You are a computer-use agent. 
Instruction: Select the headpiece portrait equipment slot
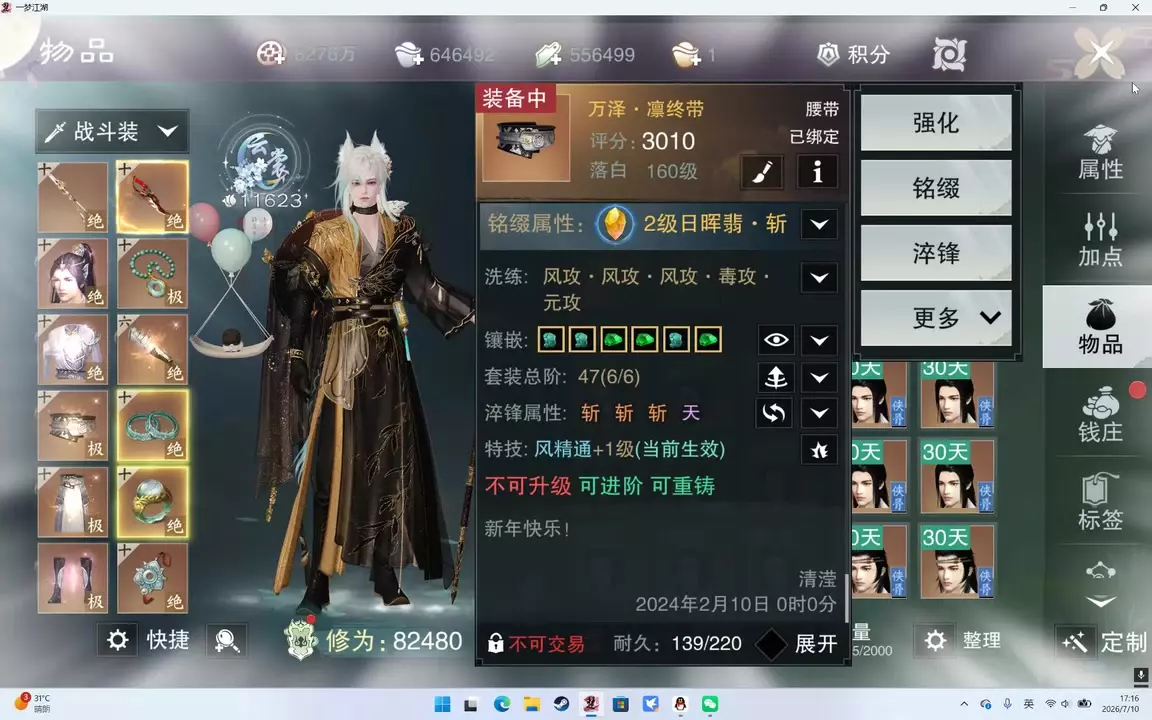click(73, 273)
